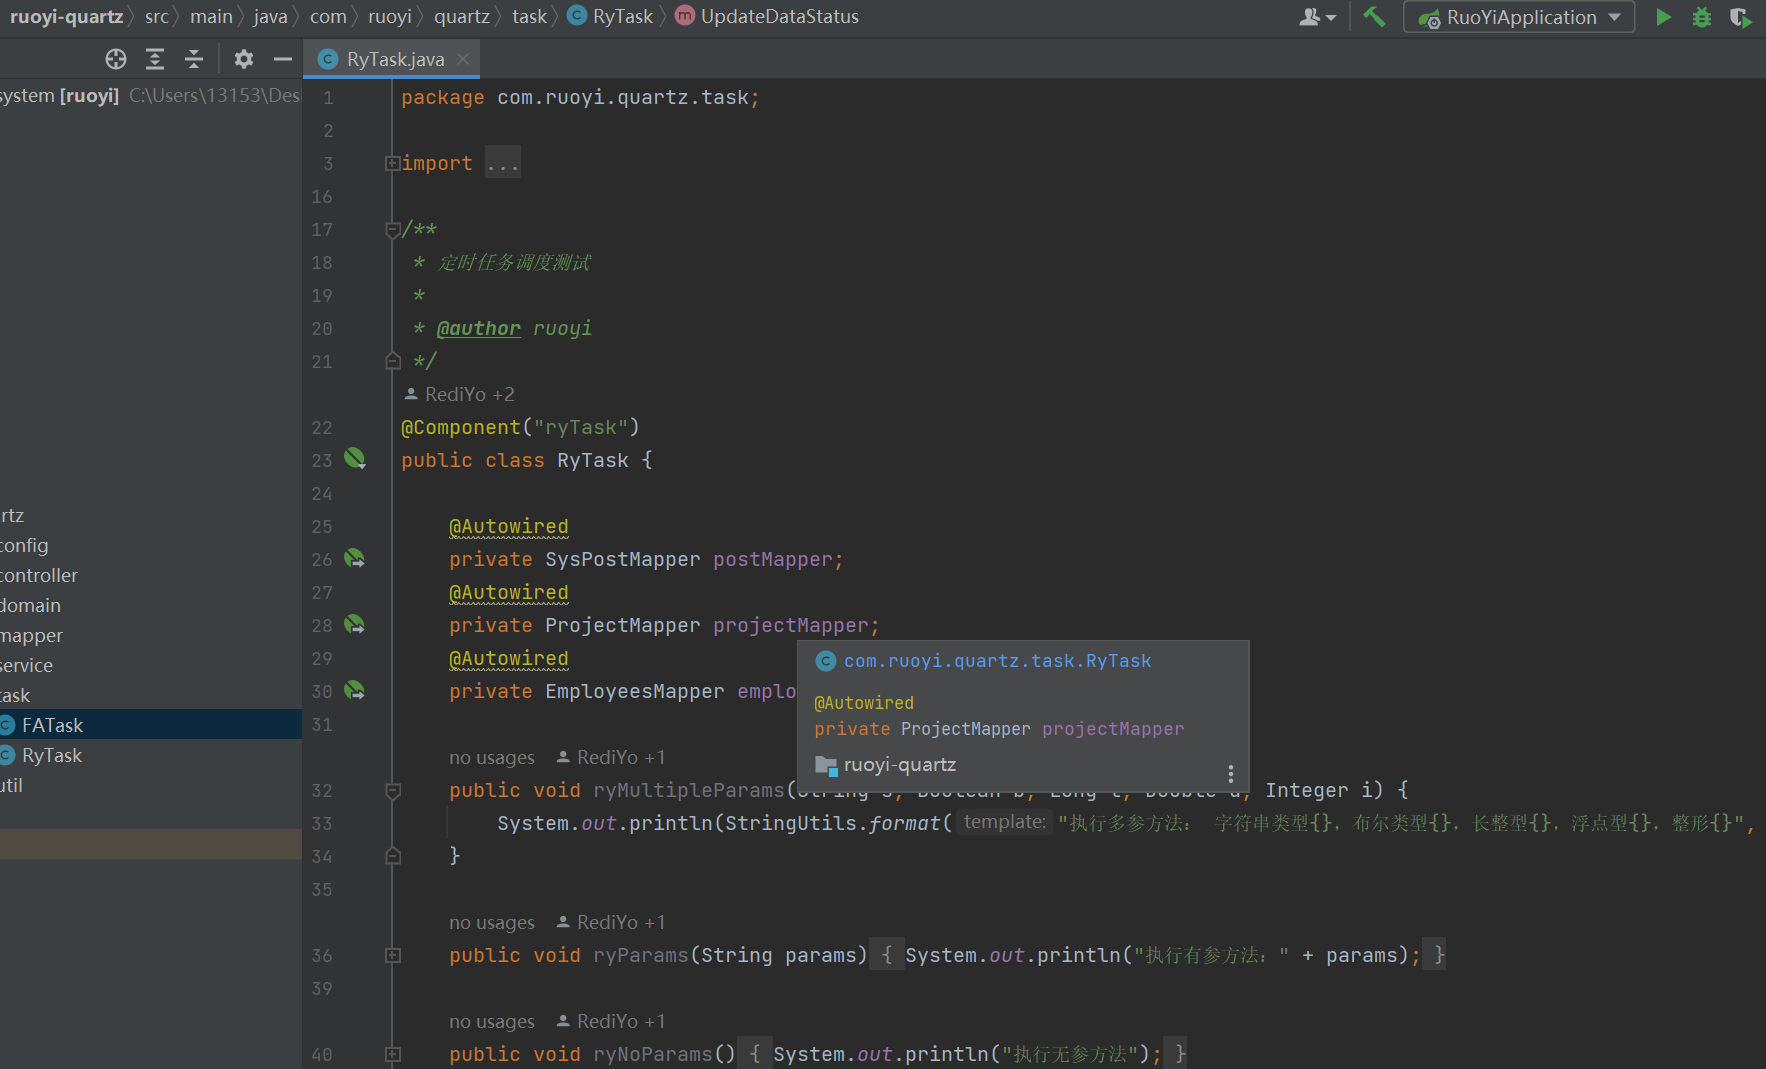
Task: Click Run with Coverage shield icon
Action: pos(1740,17)
